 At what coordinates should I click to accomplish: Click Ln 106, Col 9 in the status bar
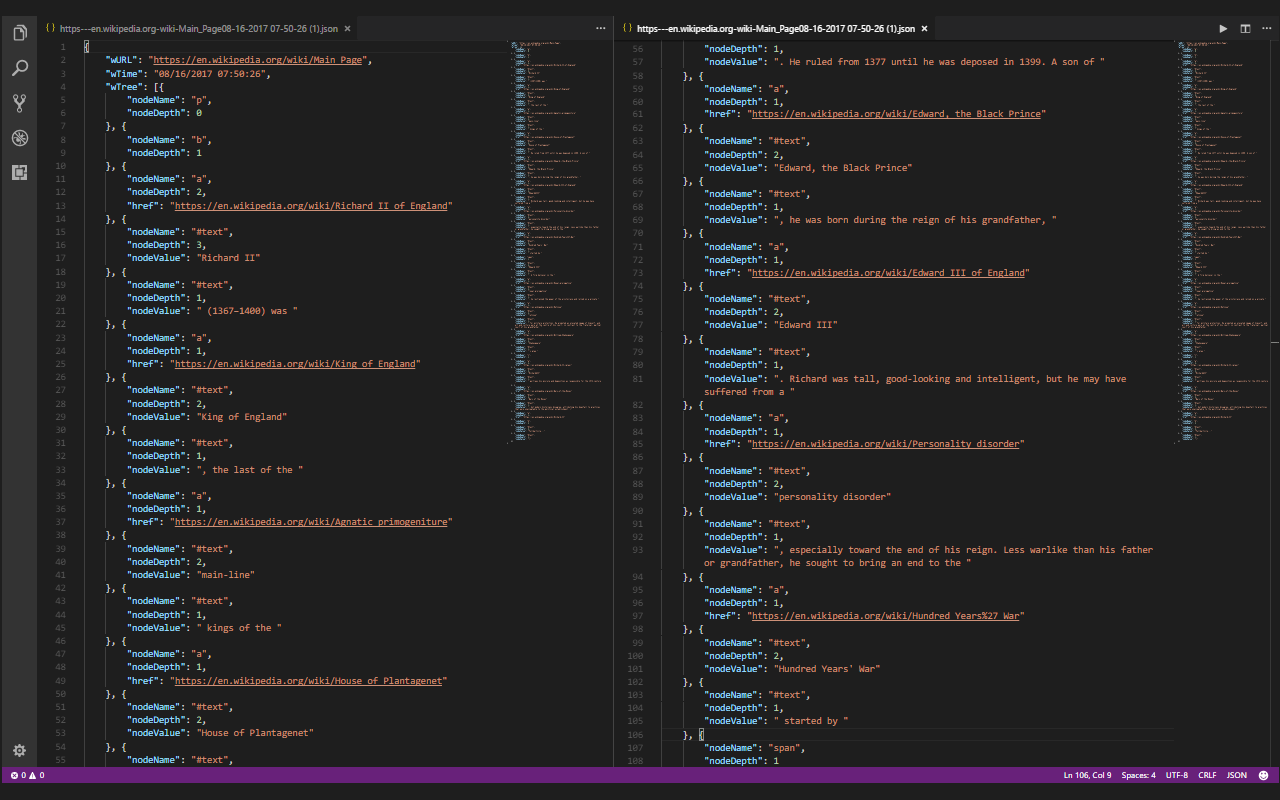point(1087,775)
